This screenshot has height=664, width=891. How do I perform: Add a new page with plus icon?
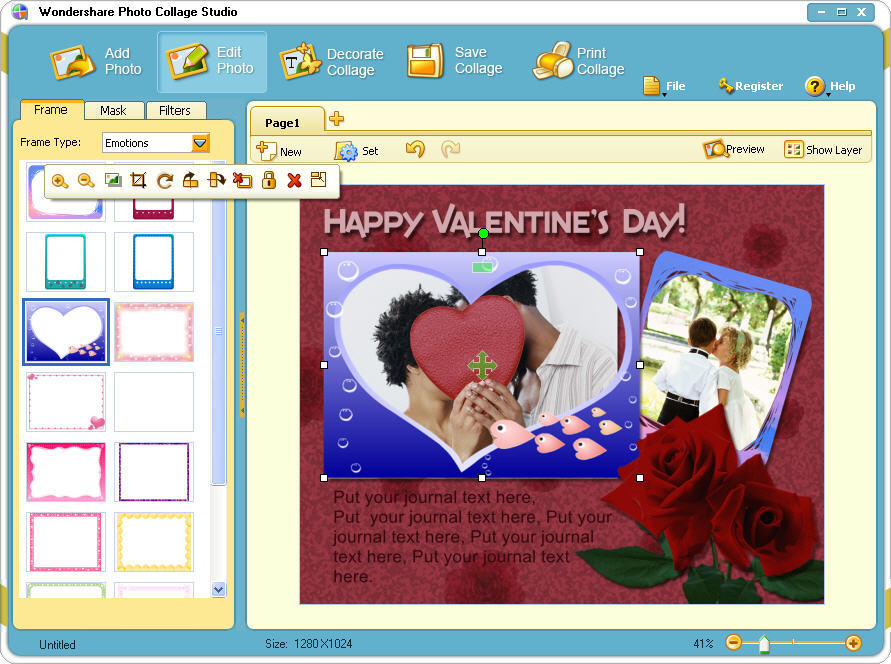pyautogui.click(x=337, y=119)
